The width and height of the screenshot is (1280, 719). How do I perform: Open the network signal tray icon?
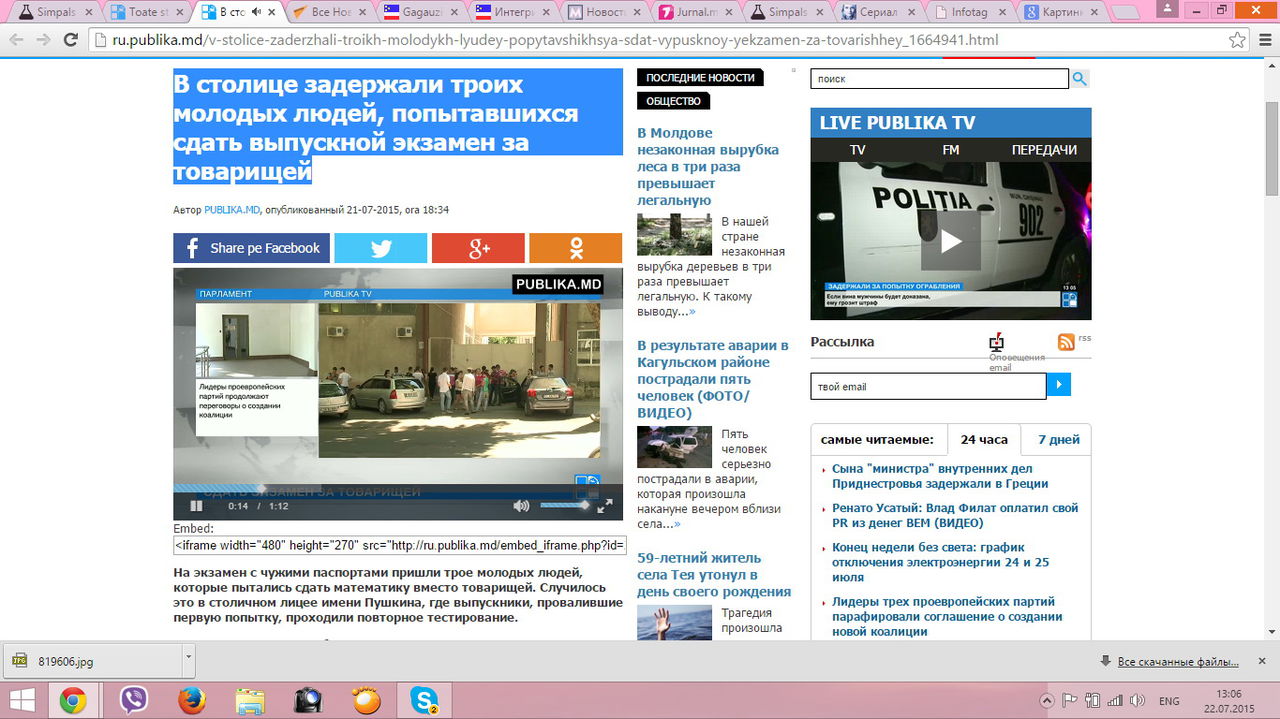pyautogui.click(x=1115, y=701)
